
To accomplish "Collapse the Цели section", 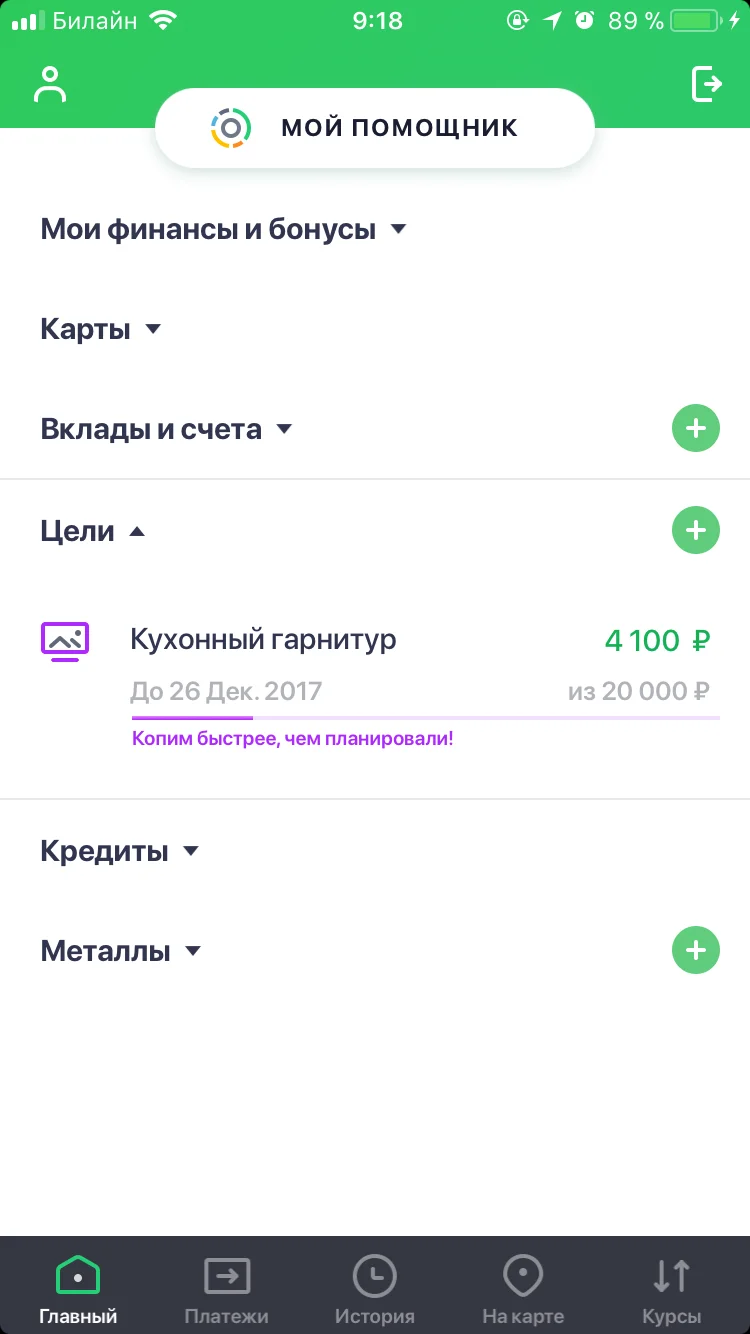I will tap(92, 531).
